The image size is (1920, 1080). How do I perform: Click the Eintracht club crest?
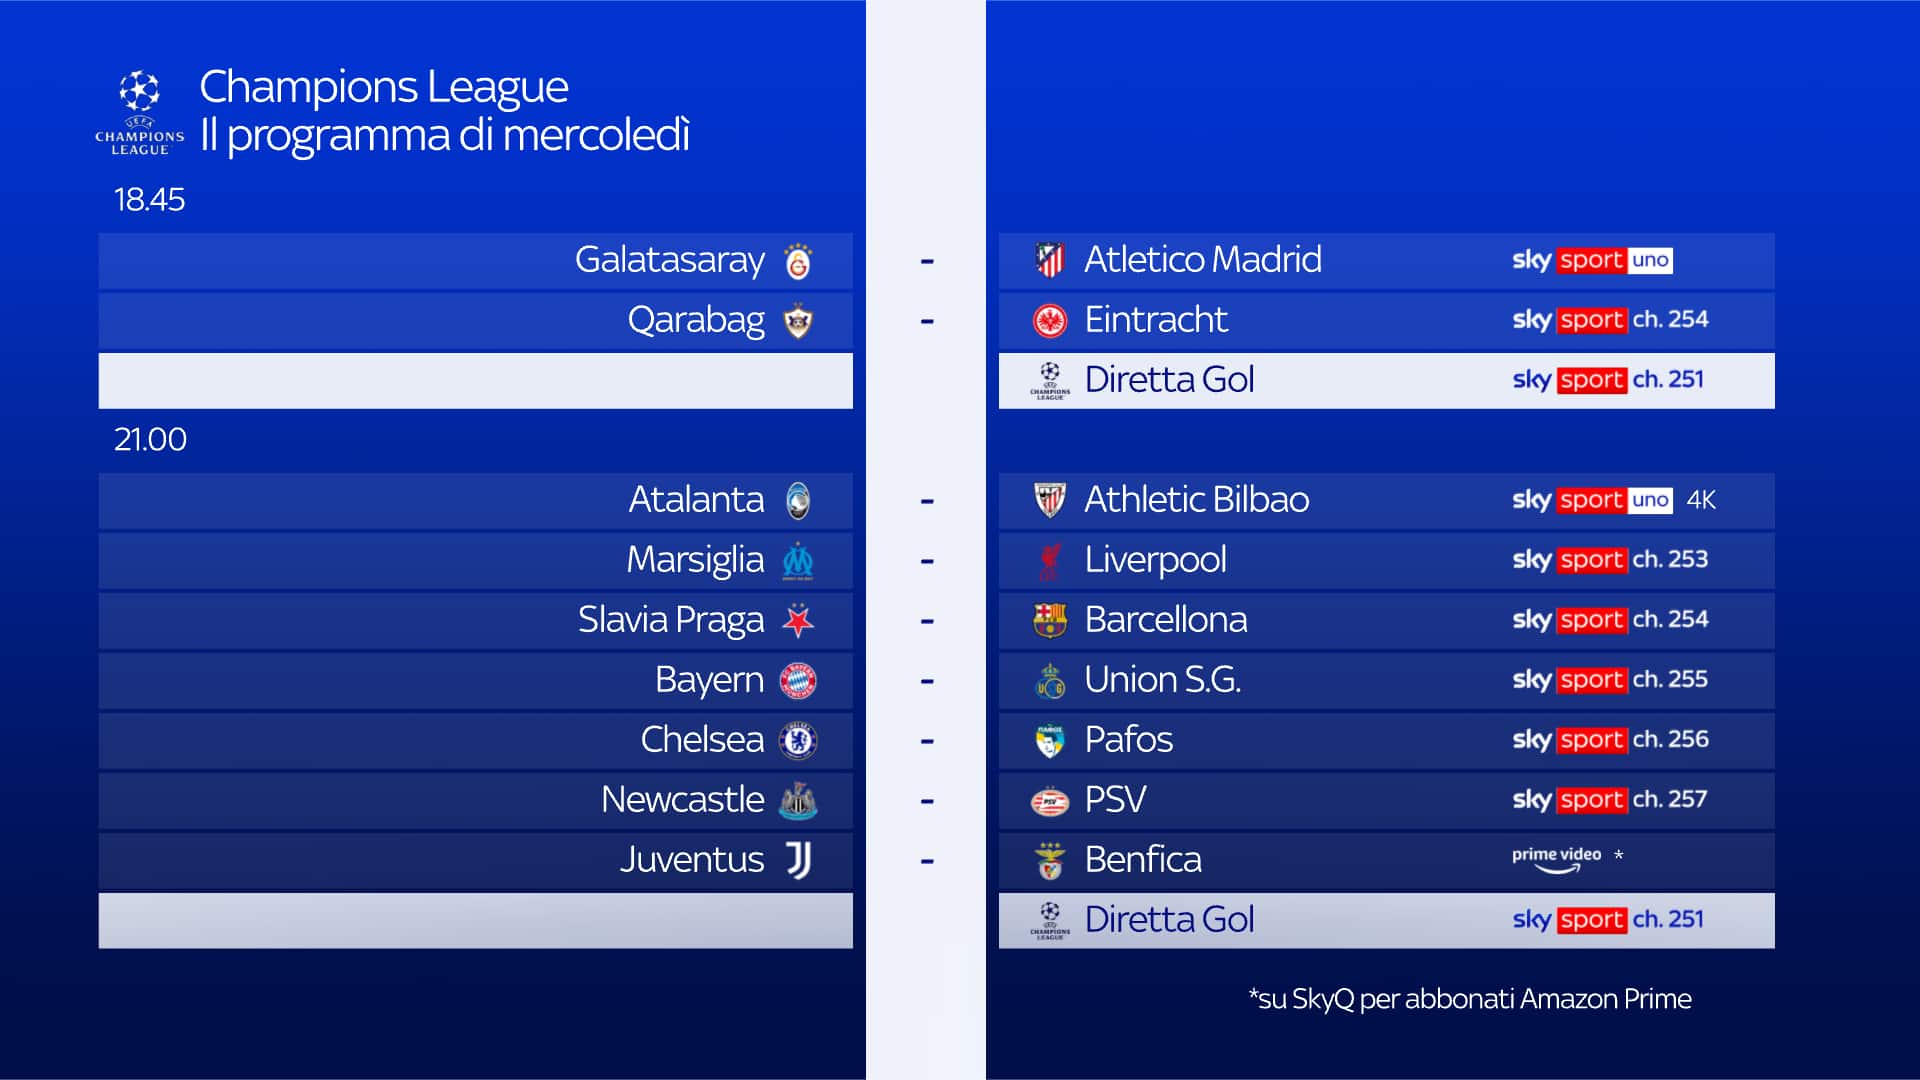pyautogui.click(x=1050, y=321)
